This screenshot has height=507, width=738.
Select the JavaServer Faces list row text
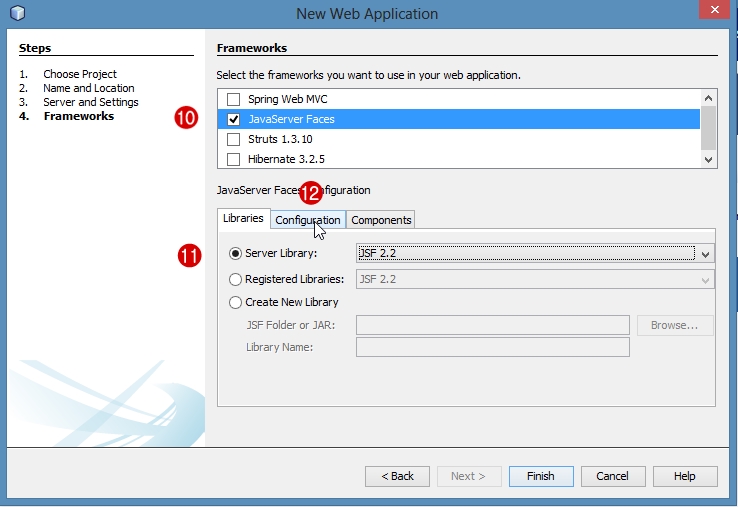[291, 120]
